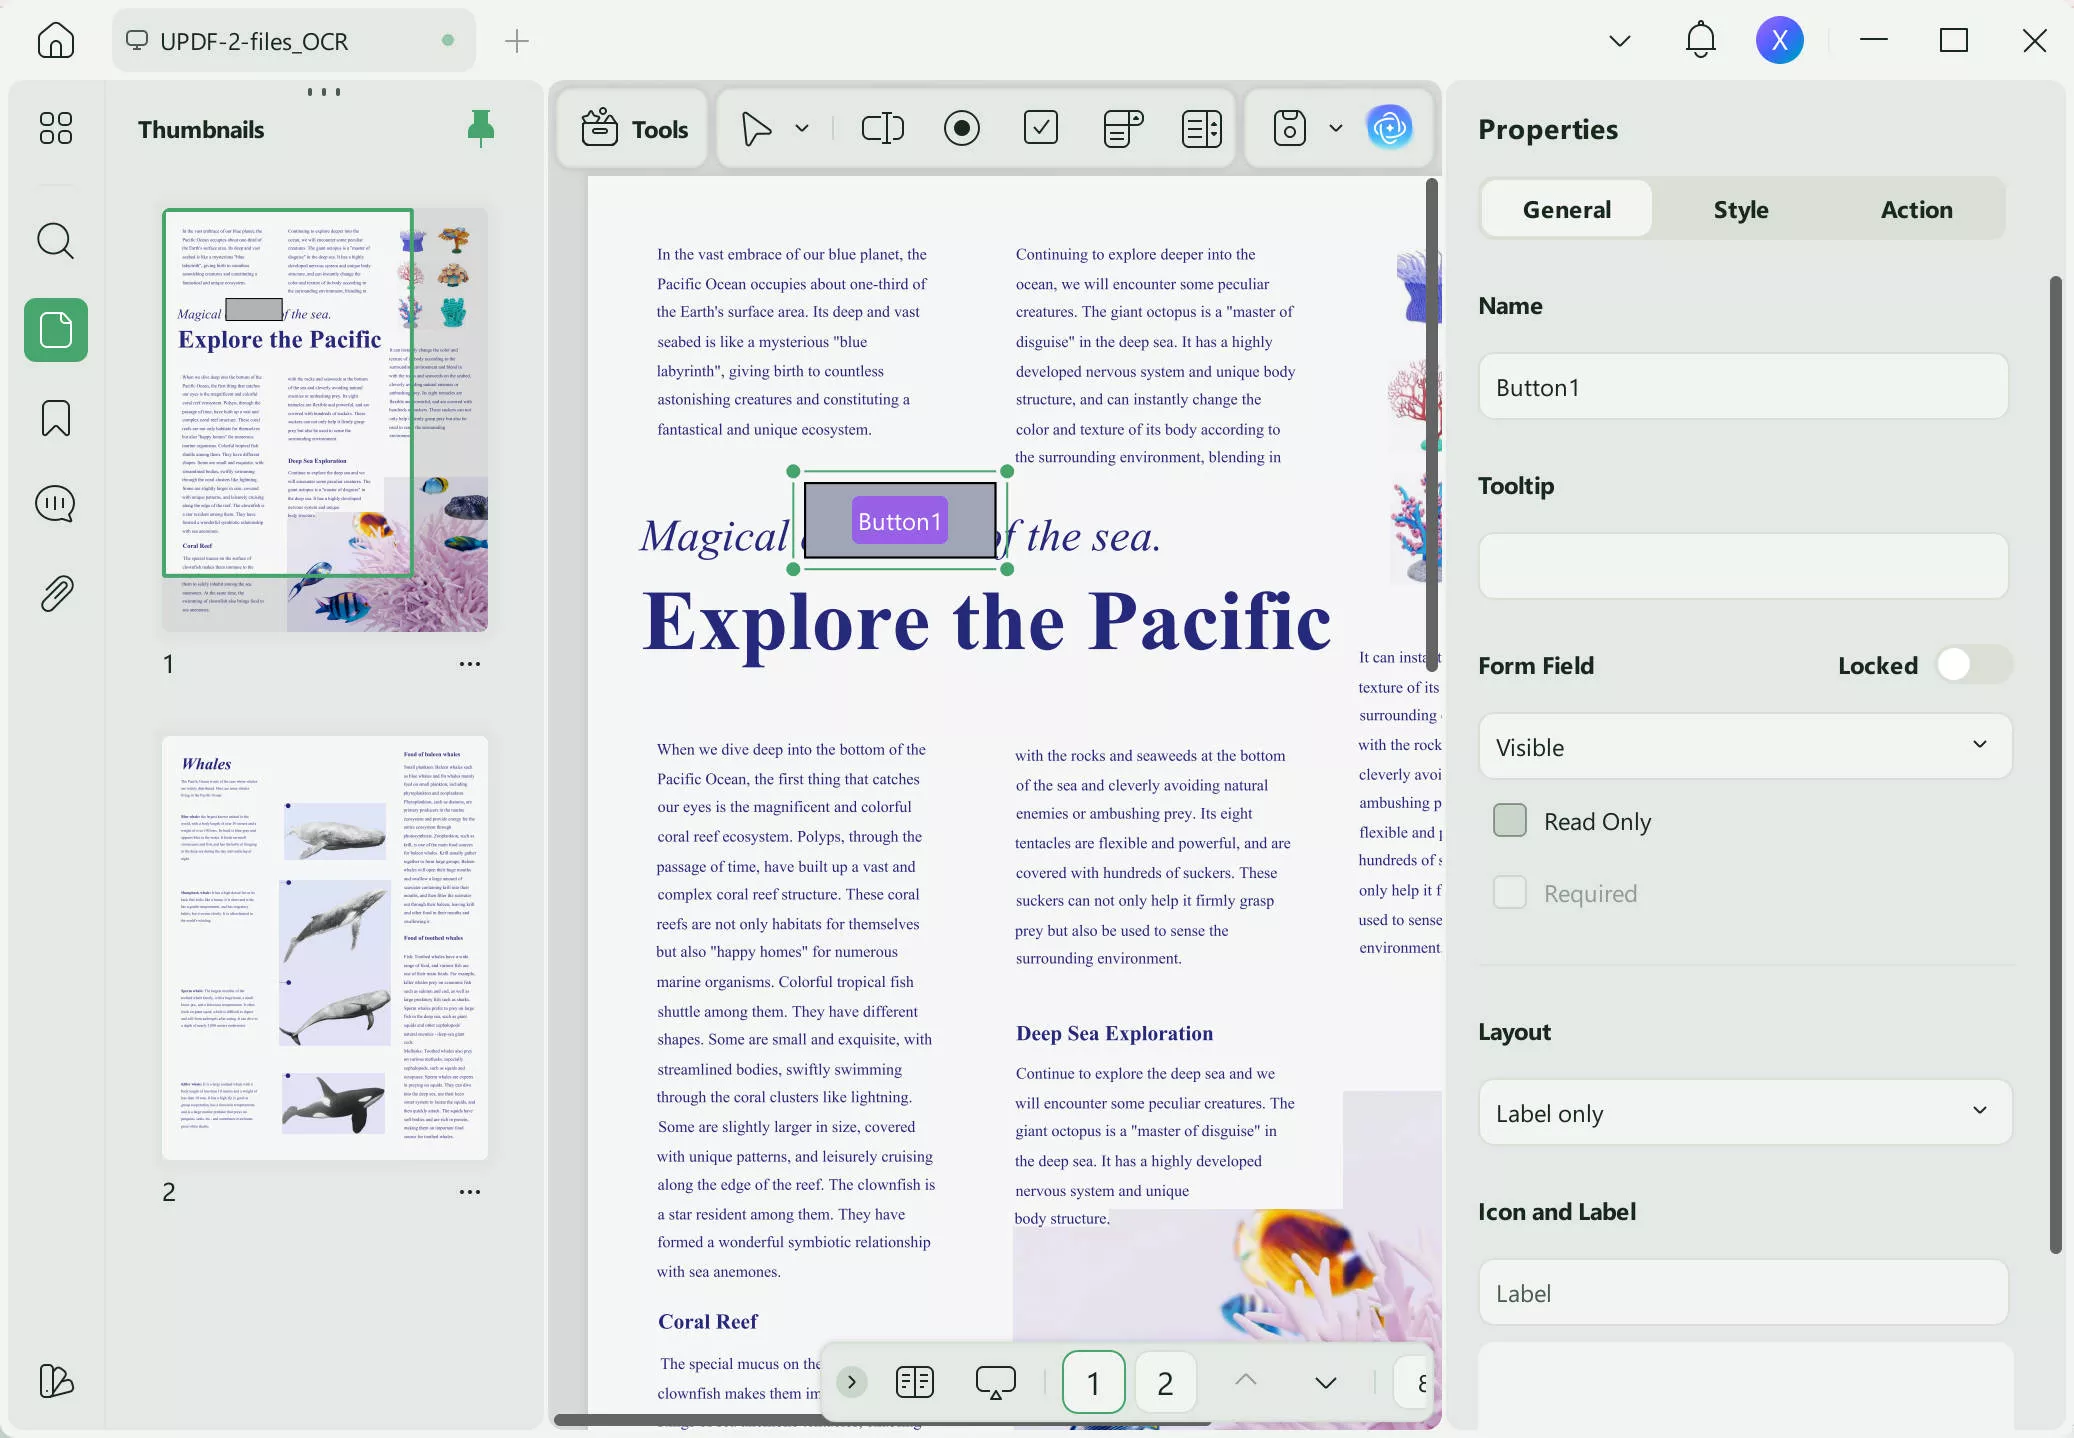The image size is (2074, 1438).
Task: Select the radio button form field tool
Action: click(x=961, y=128)
